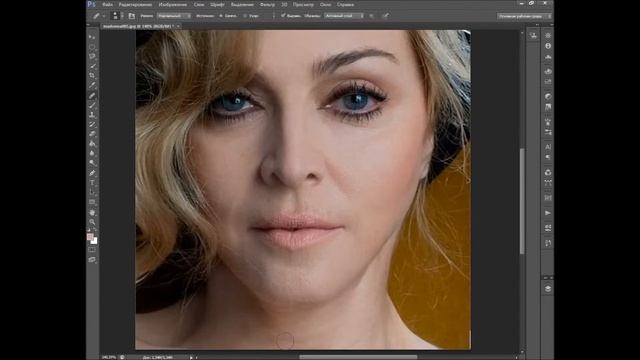Select the Type tool
Screen dimensions: 640x360
92,183
